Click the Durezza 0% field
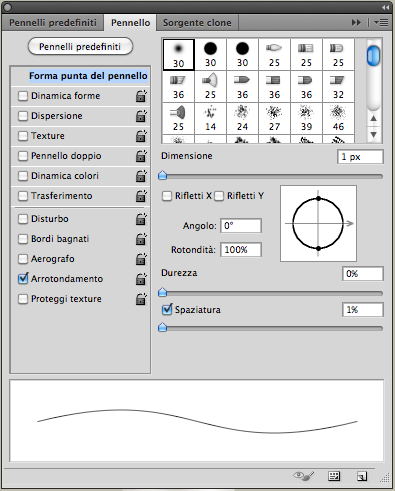The image size is (395, 491). tap(363, 274)
